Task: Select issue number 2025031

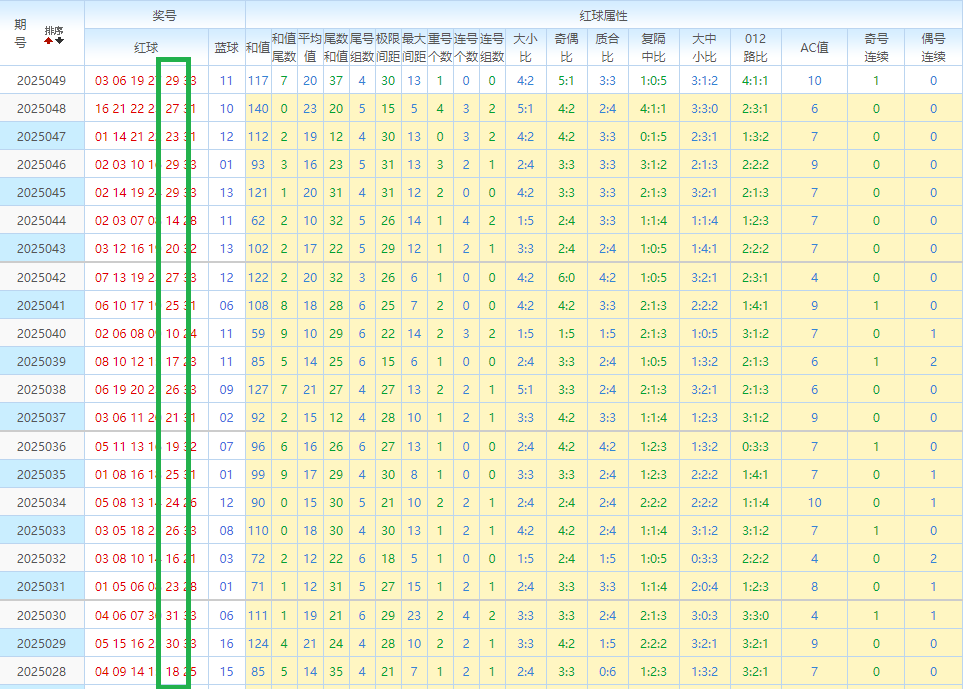Action: tap(41, 586)
